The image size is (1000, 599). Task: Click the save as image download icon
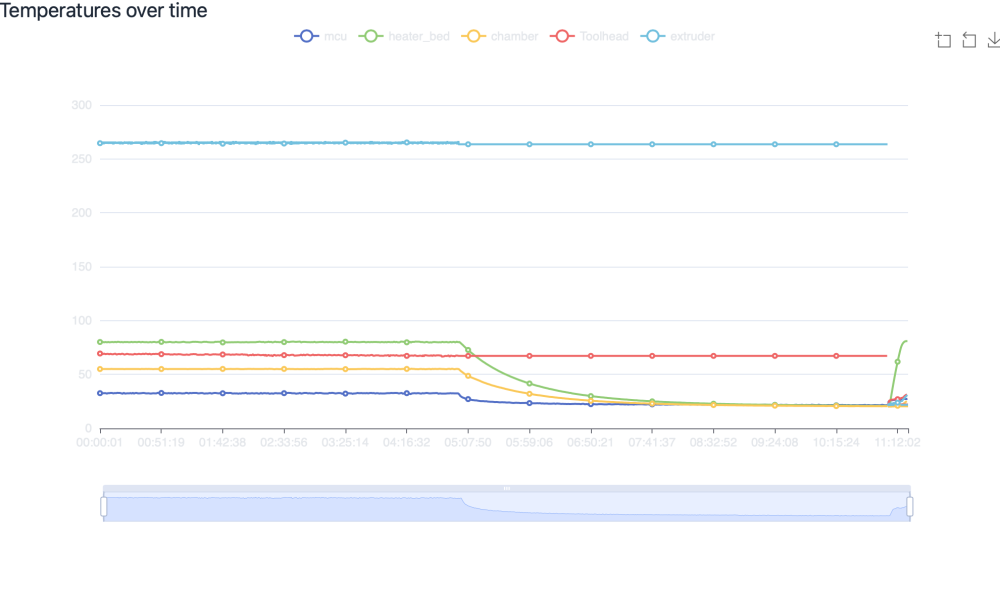[x=994, y=40]
